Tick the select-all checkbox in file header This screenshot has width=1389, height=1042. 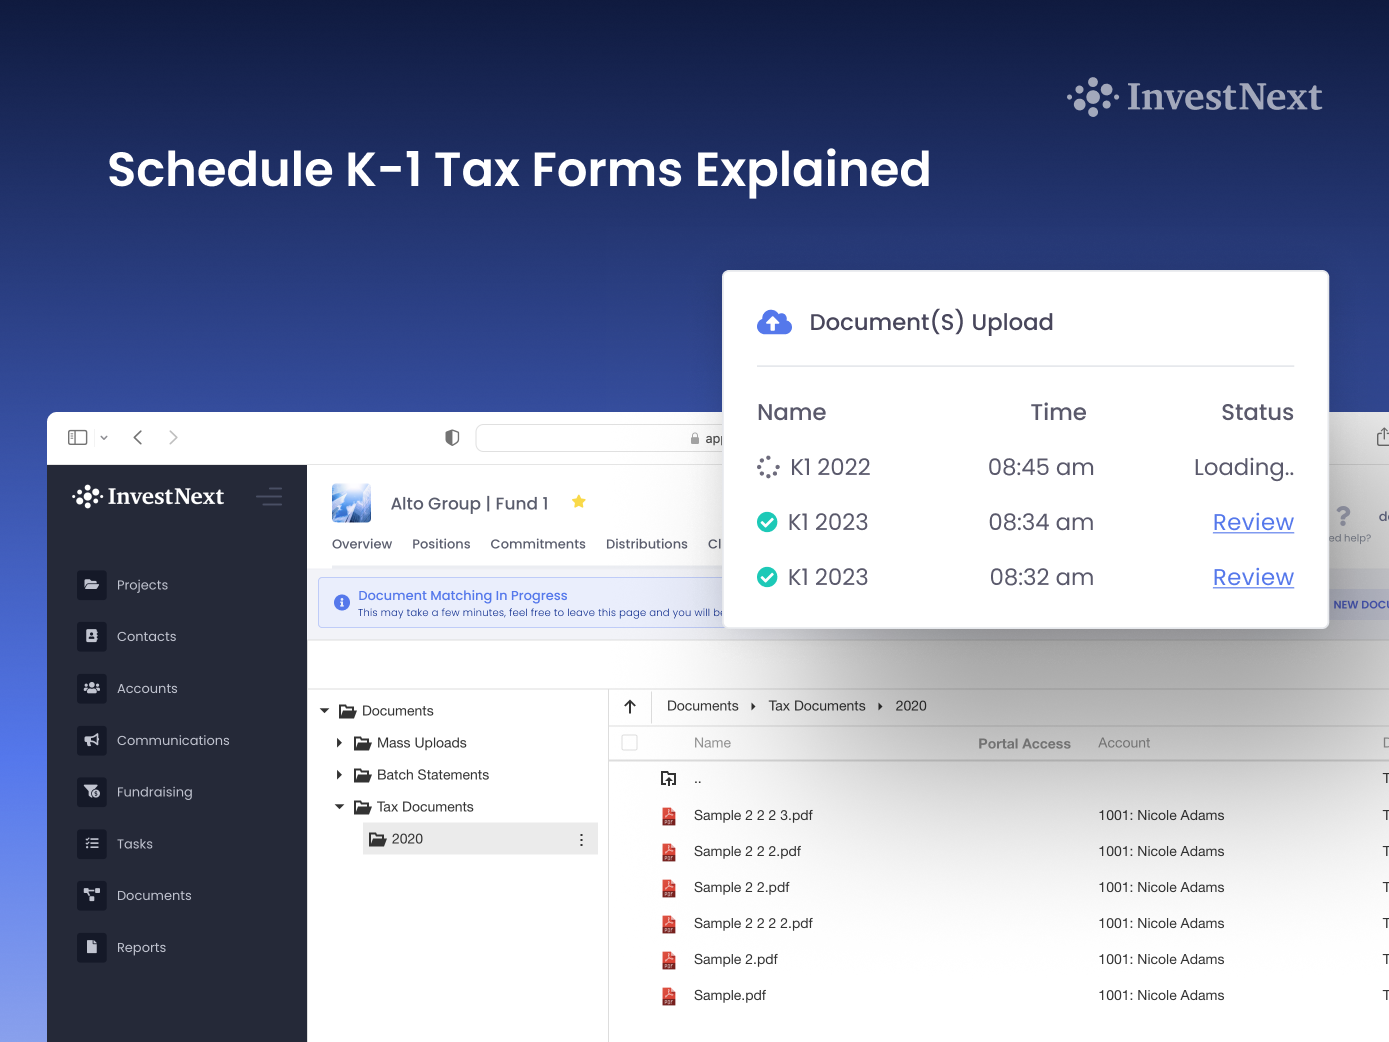(x=630, y=743)
